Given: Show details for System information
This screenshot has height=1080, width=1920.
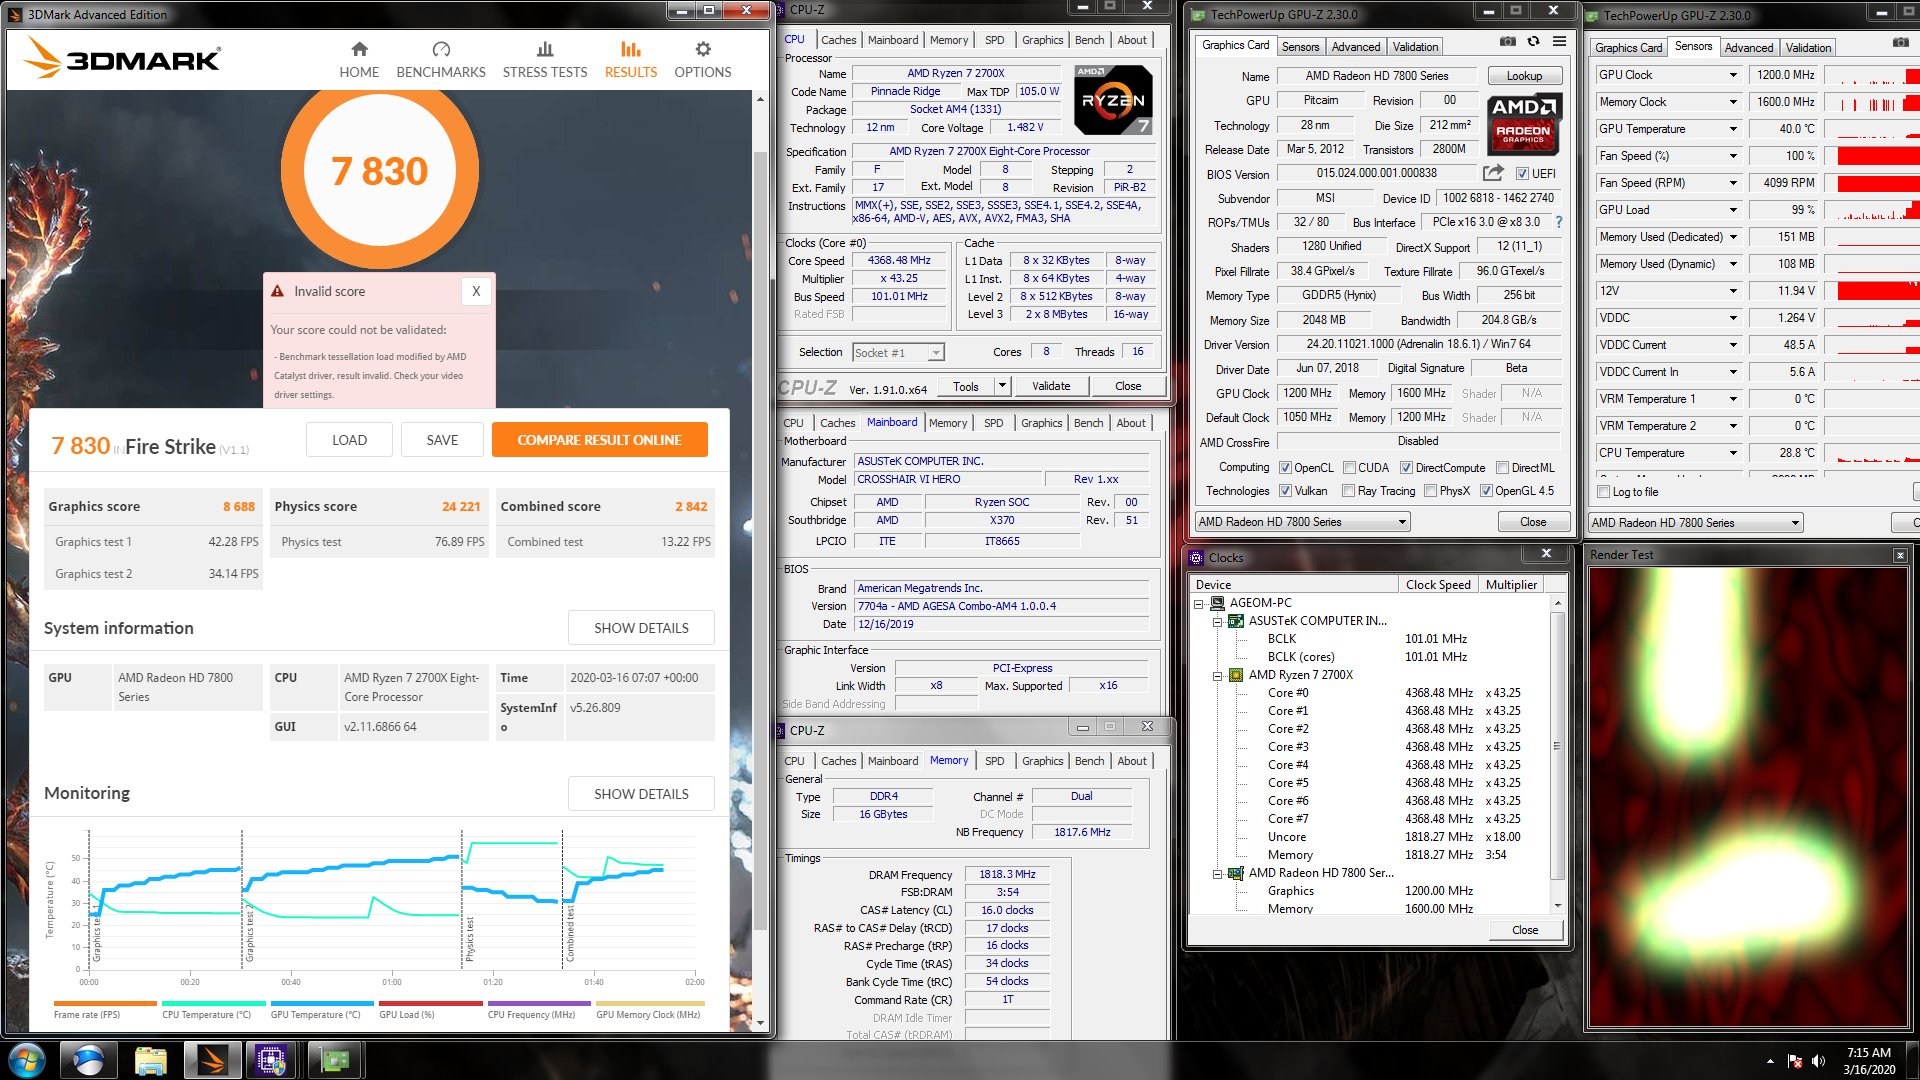Looking at the screenshot, I should click(x=641, y=628).
